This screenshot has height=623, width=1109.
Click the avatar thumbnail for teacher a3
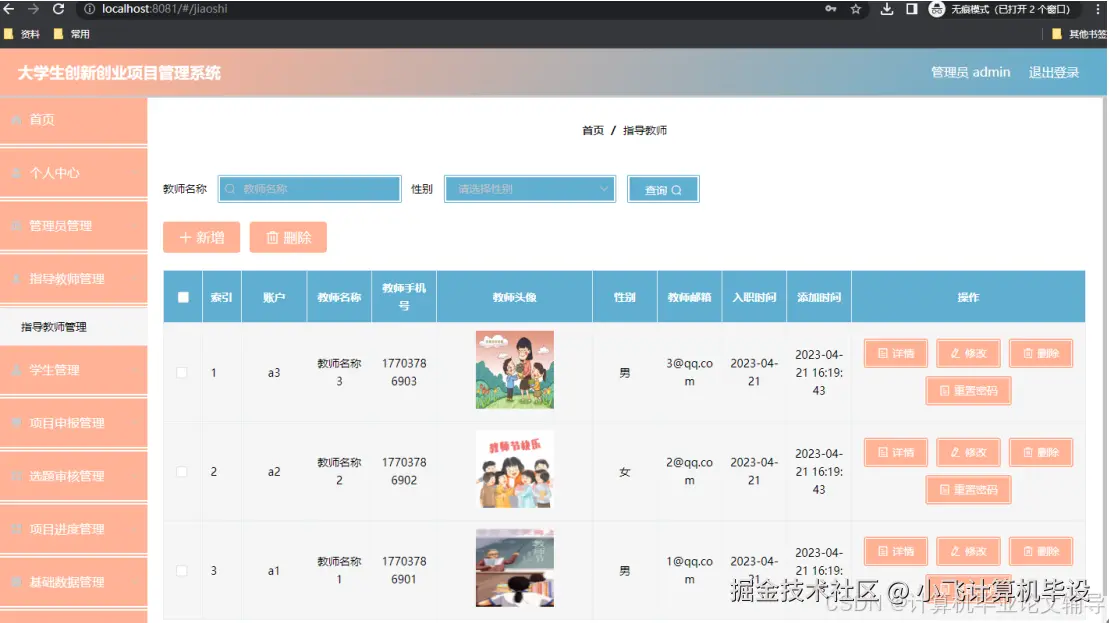click(x=514, y=370)
